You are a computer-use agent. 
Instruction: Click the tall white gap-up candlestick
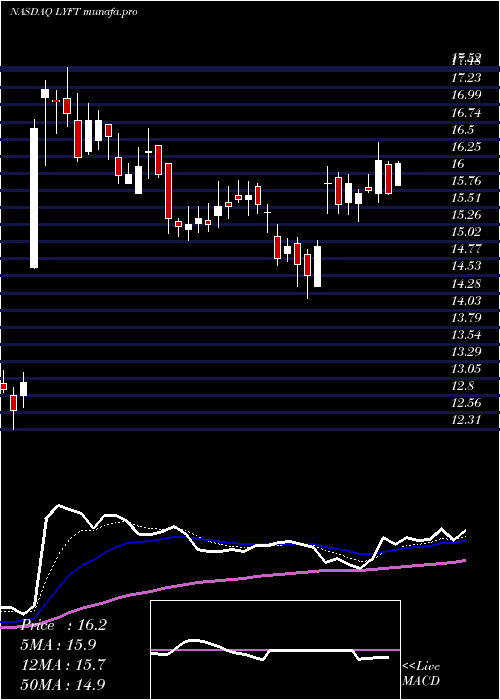pyautogui.click(x=34, y=198)
